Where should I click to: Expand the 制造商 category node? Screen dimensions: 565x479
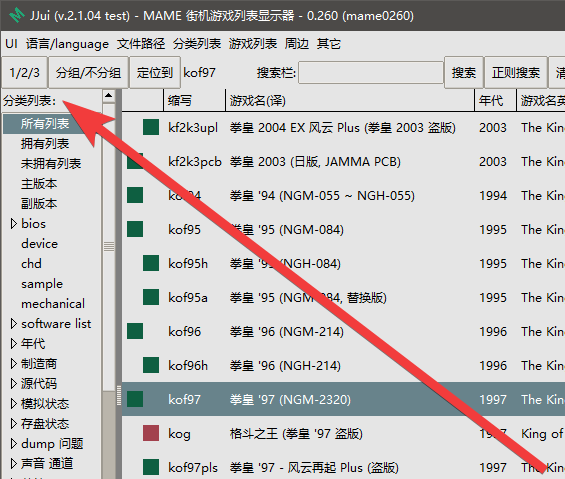click(14, 364)
